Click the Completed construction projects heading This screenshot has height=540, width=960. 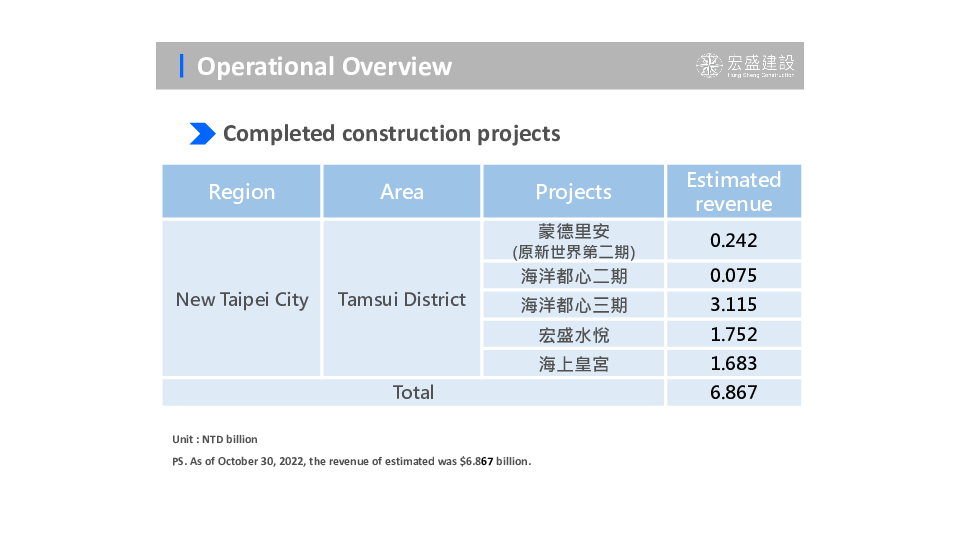pyautogui.click(x=391, y=133)
